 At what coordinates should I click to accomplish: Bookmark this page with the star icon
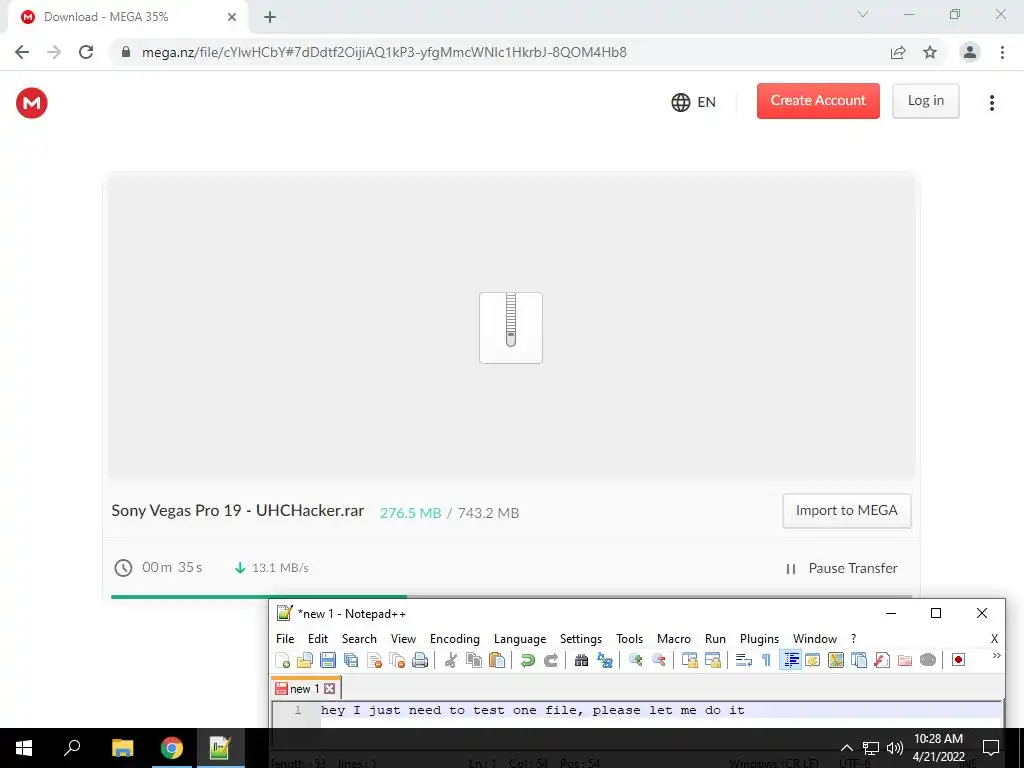(x=930, y=52)
